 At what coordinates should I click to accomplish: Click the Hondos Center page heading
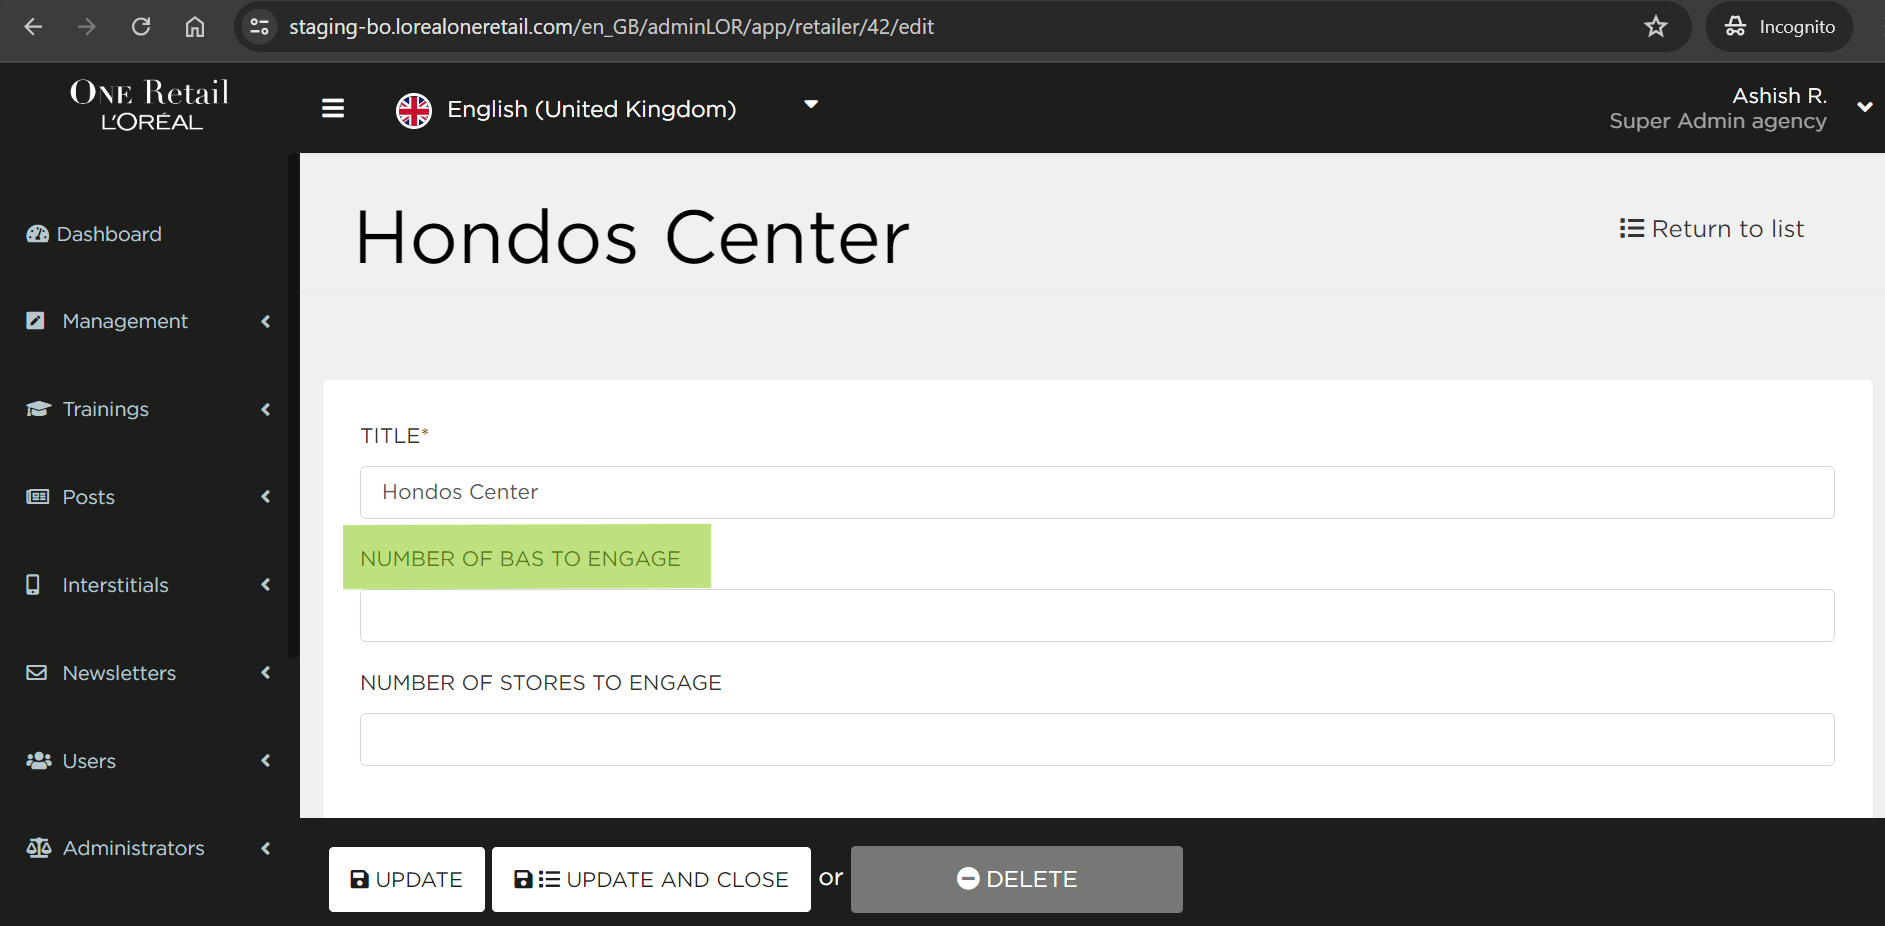tap(633, 238)
